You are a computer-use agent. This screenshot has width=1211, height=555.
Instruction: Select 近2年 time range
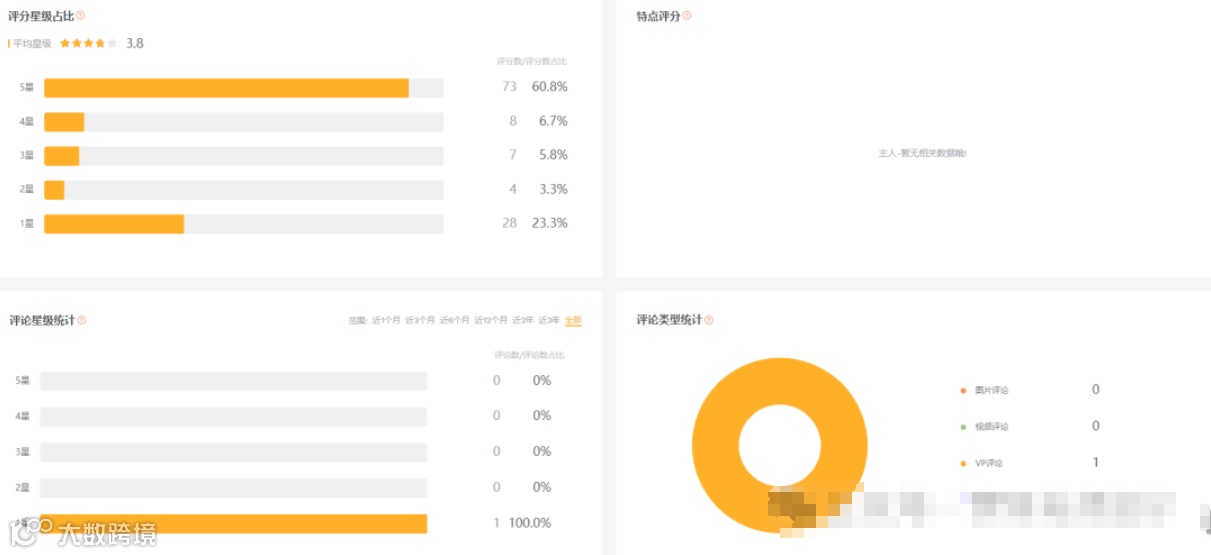click(522, 321)
